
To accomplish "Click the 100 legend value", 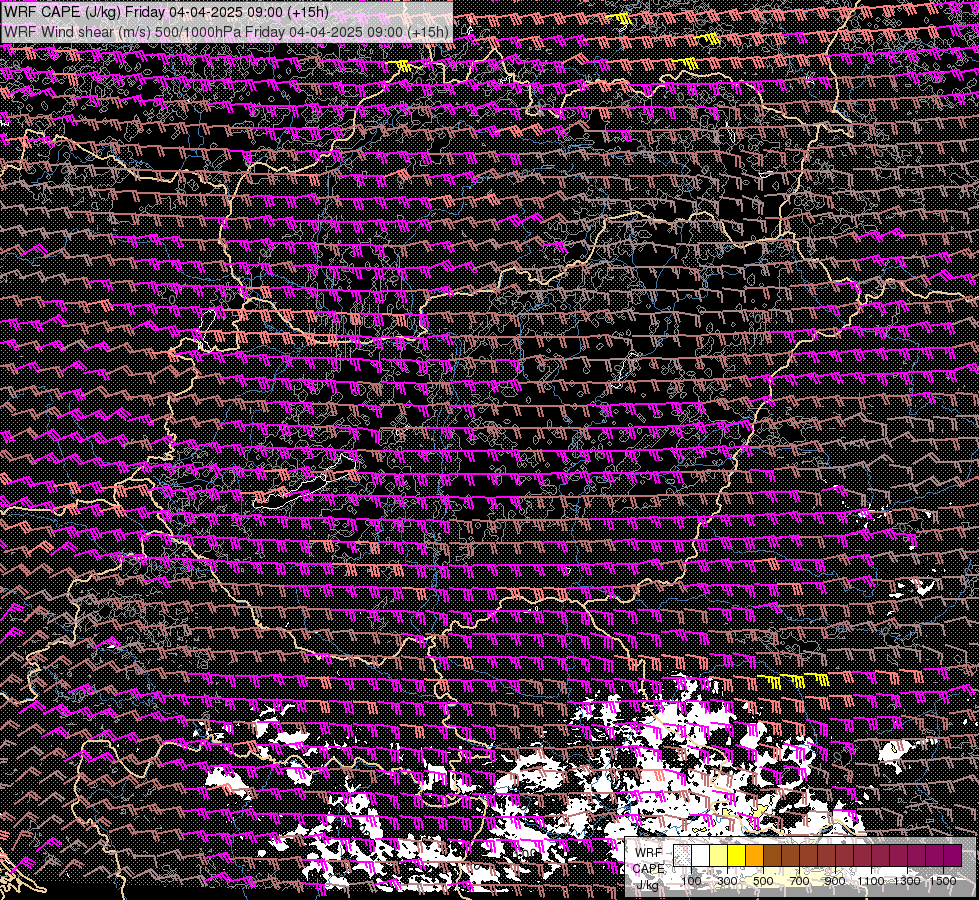I will (x=691, y=881).
